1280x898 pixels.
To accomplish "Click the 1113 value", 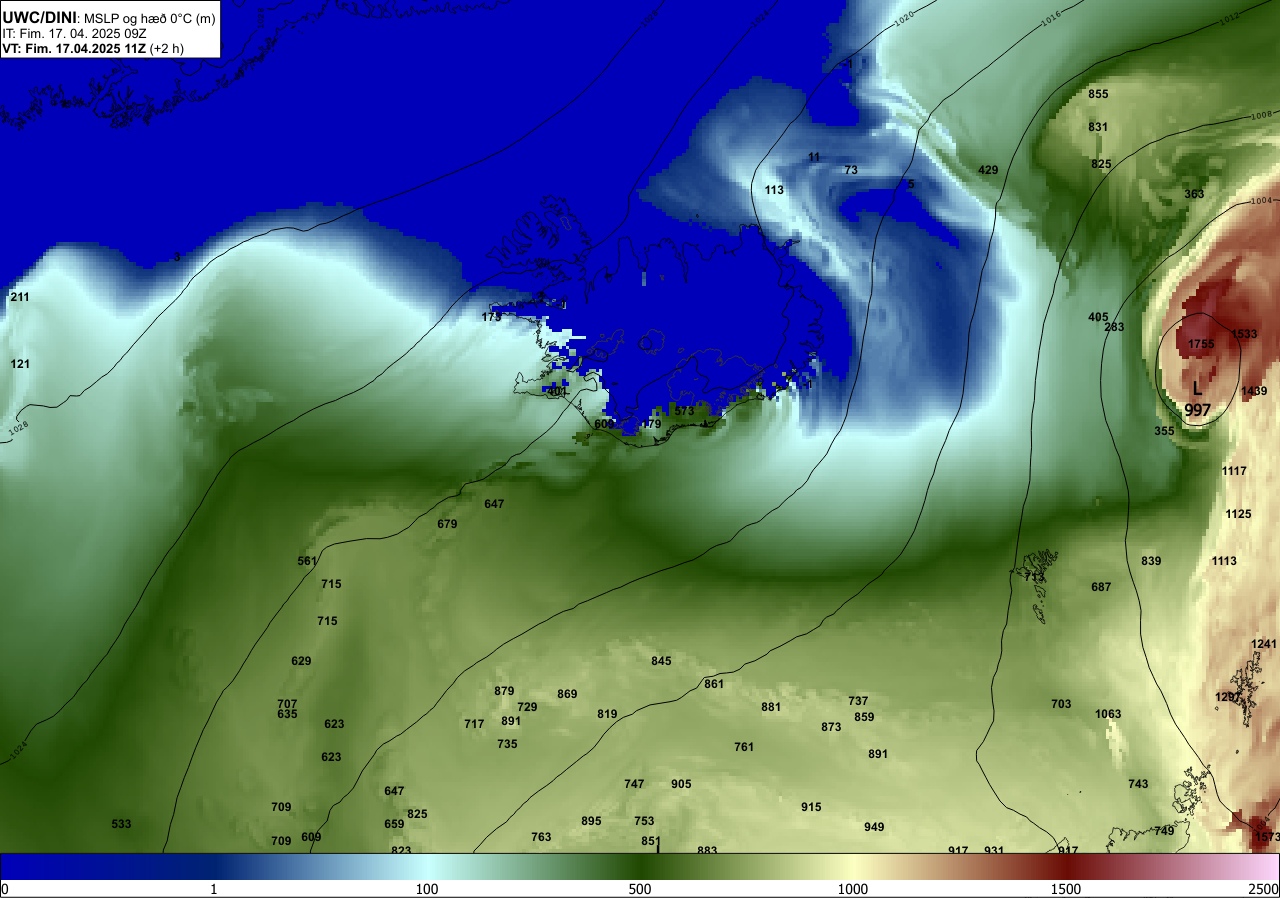I will 1224,561.
